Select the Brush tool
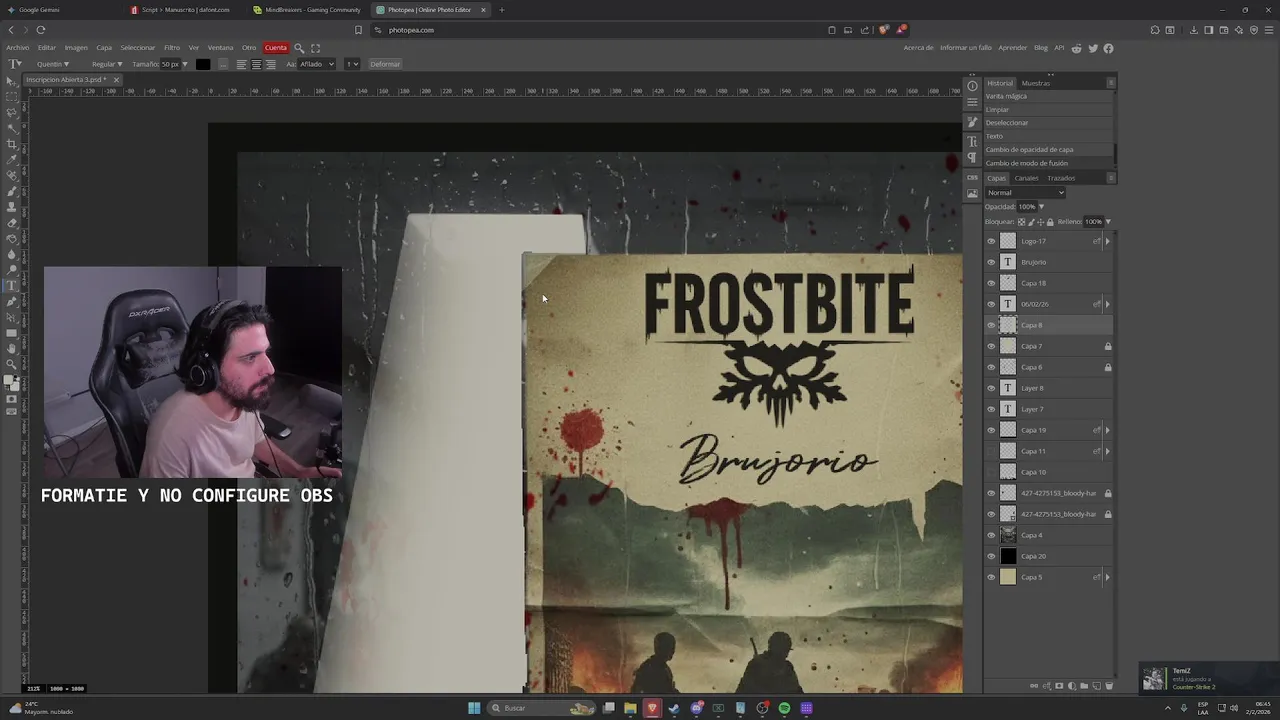The image size is (1280, 720). 12,191
